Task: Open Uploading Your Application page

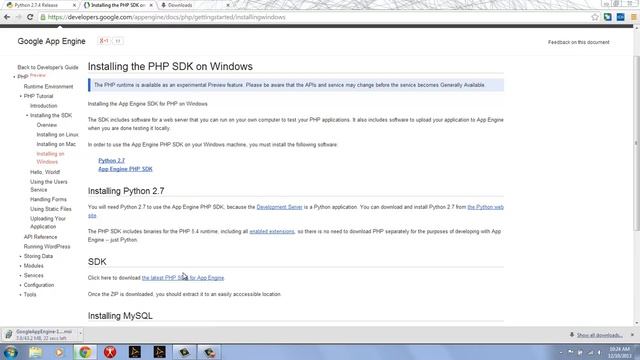Action: click(x=48, y=222)
